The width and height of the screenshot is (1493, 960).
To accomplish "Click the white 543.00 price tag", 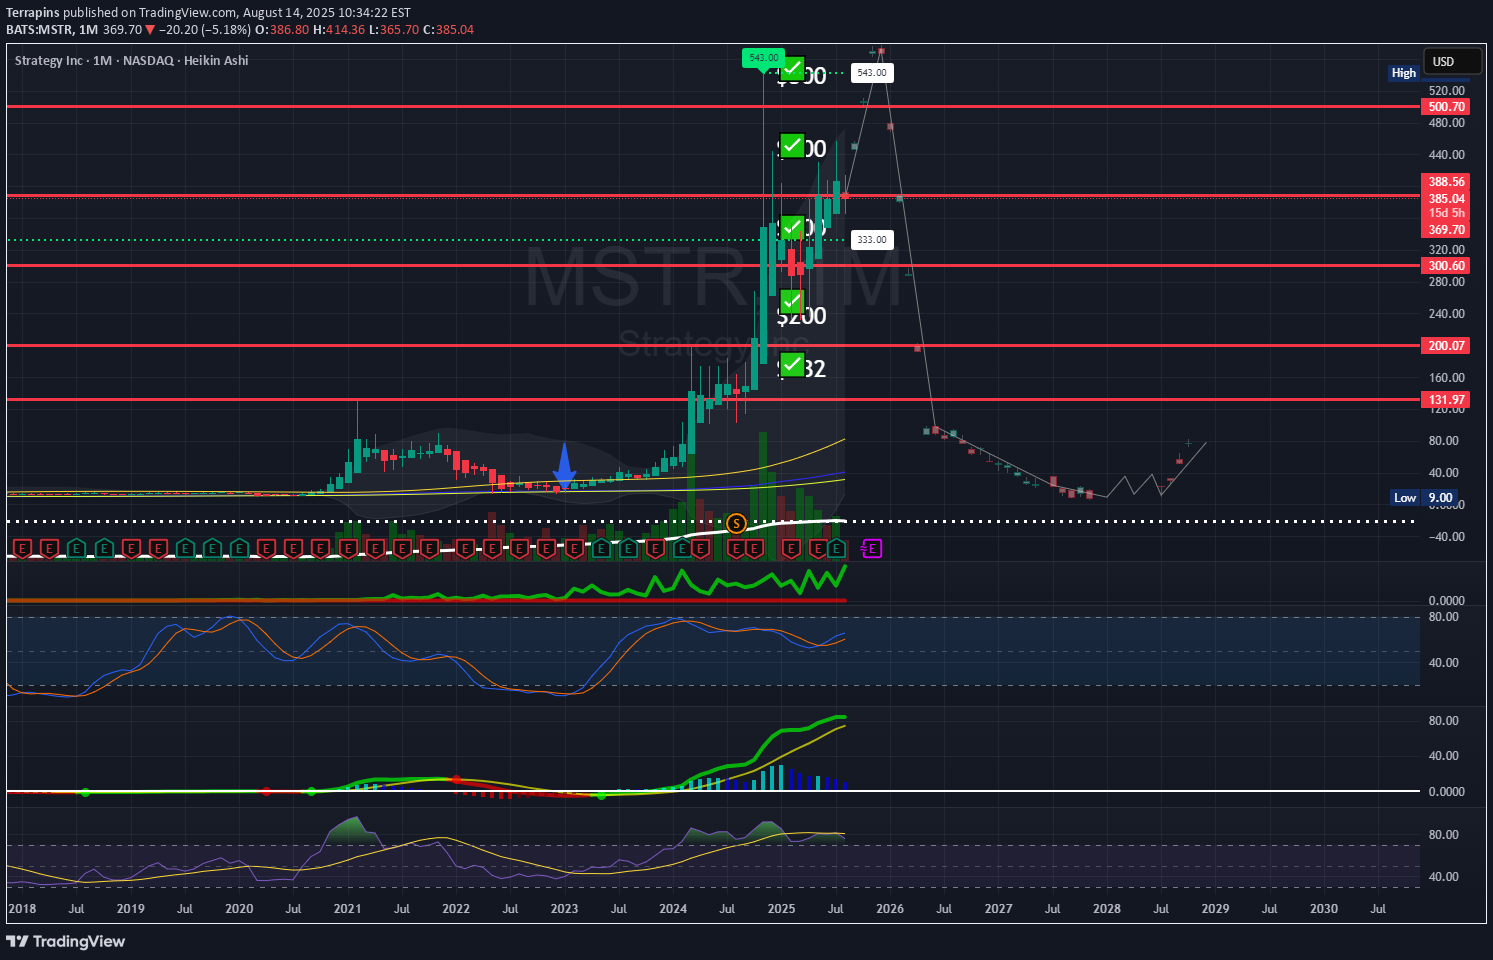I will pyautogui.click(x=871, y=73).
